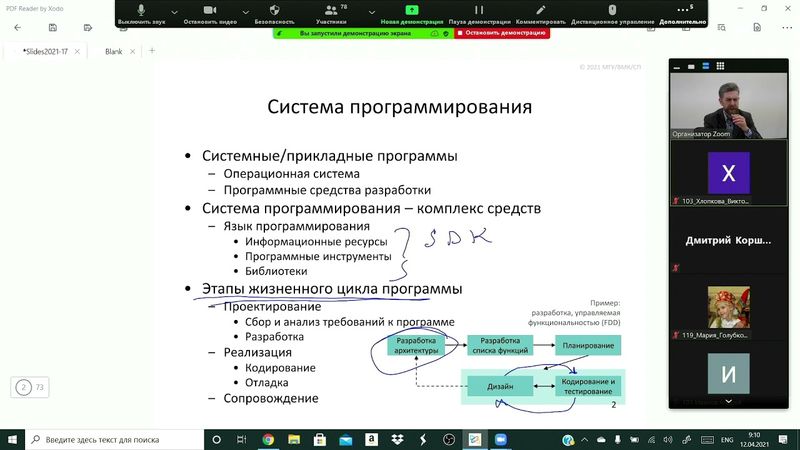Switch Zoom panel to grid view
The width and height of the screenshot is (800, 450).
[720, 66]
